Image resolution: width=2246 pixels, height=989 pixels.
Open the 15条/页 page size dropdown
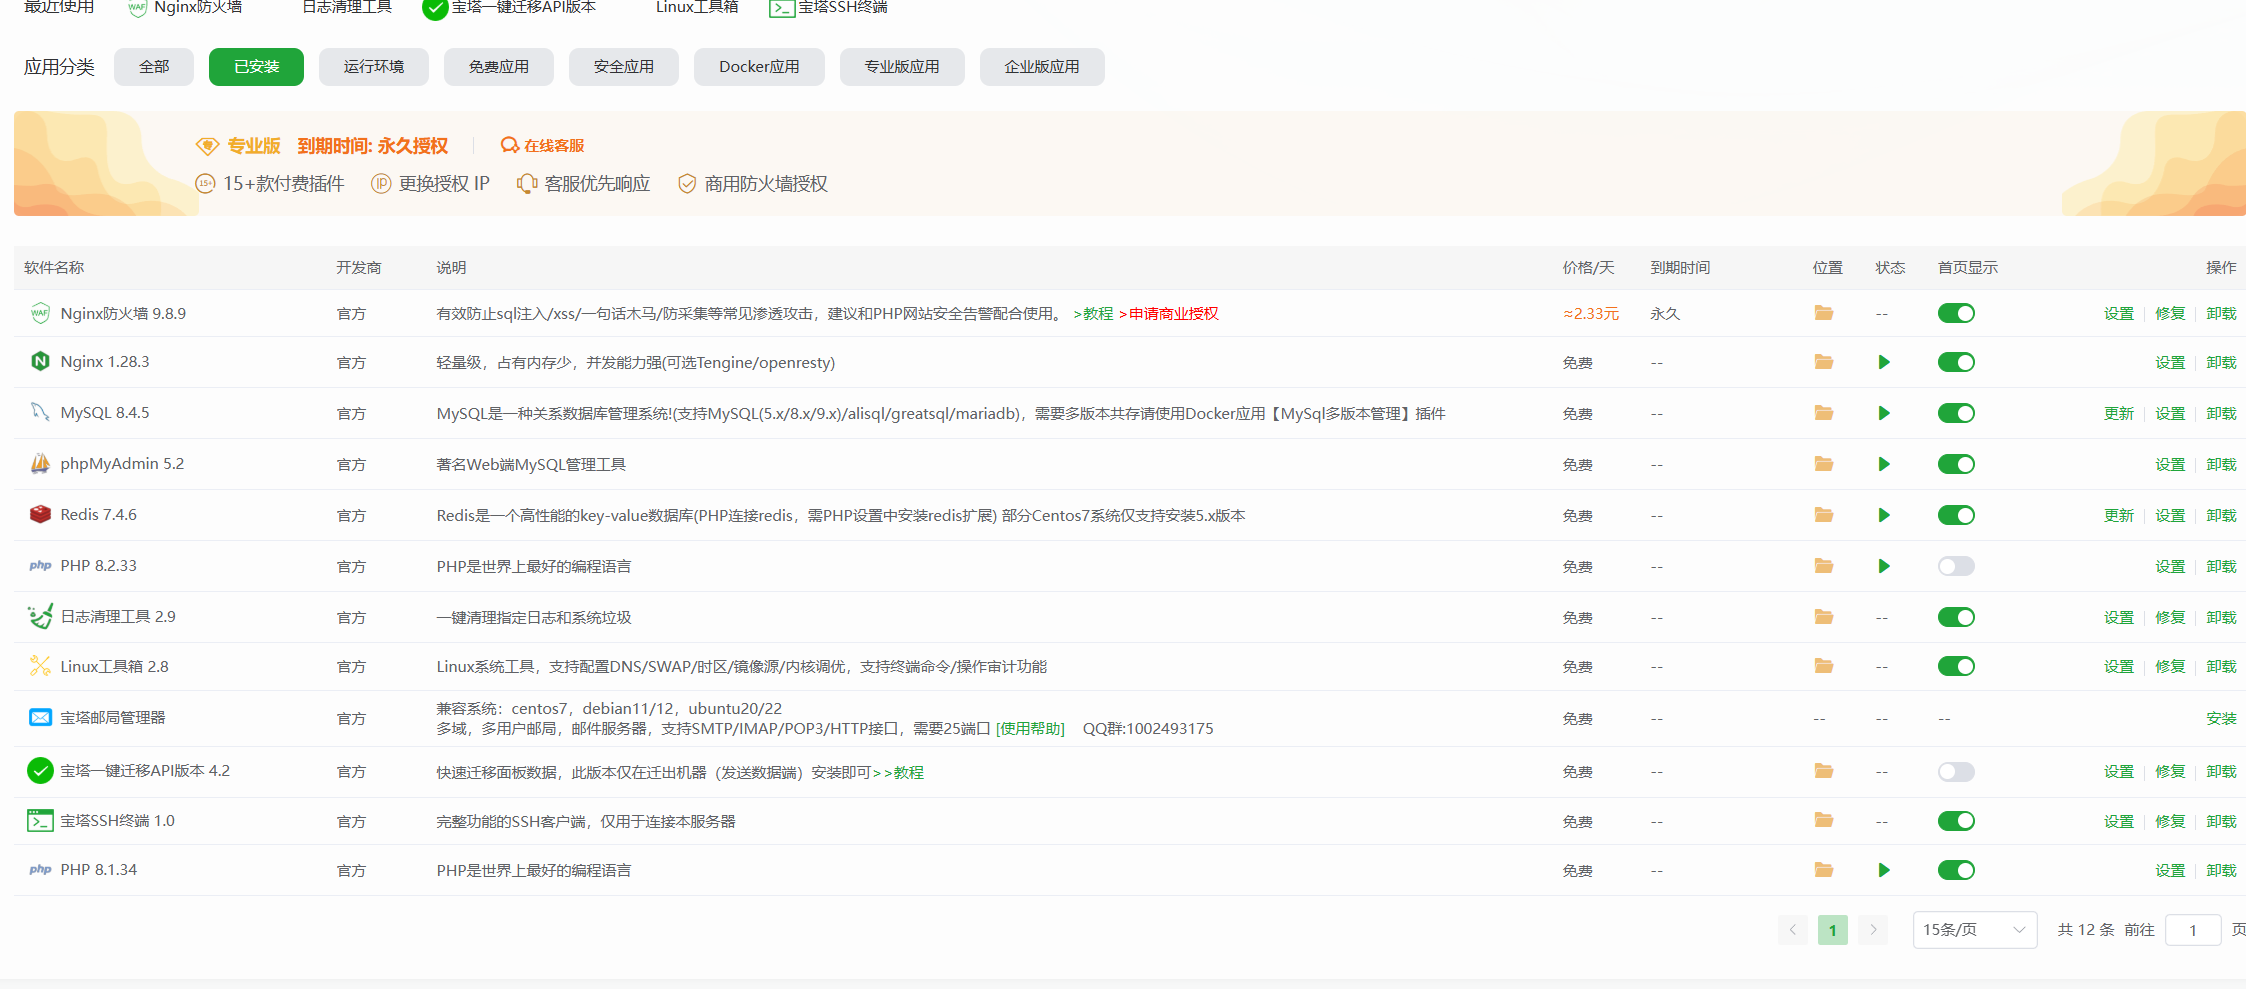coord(1974,930)
